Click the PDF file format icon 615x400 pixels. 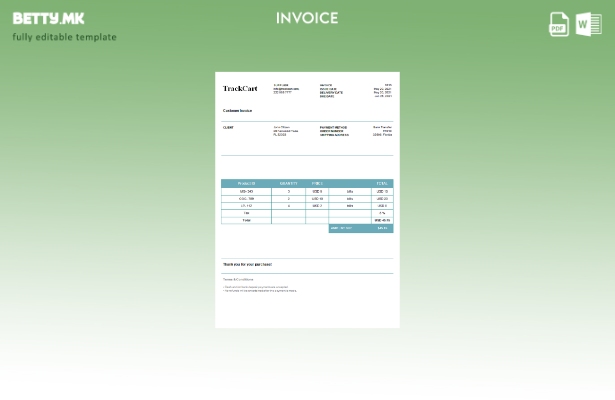click(x=559, y=24)
